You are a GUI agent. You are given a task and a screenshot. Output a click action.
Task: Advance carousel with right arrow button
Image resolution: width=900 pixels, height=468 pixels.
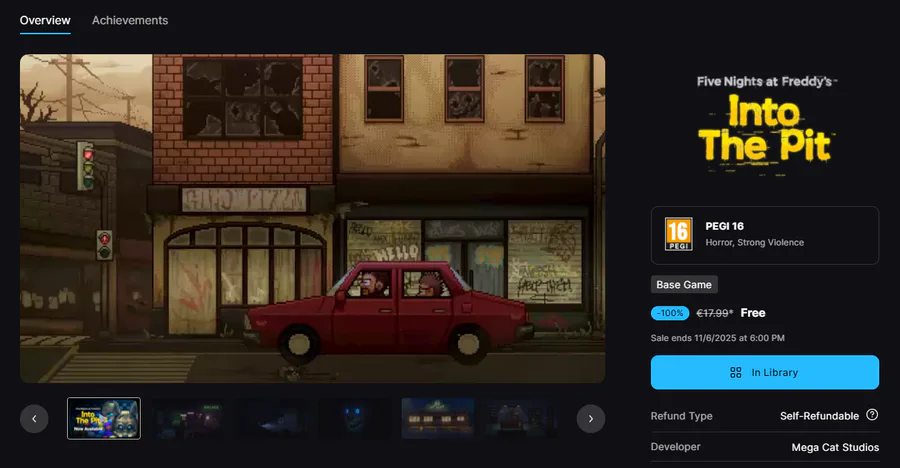pos(591,419)
